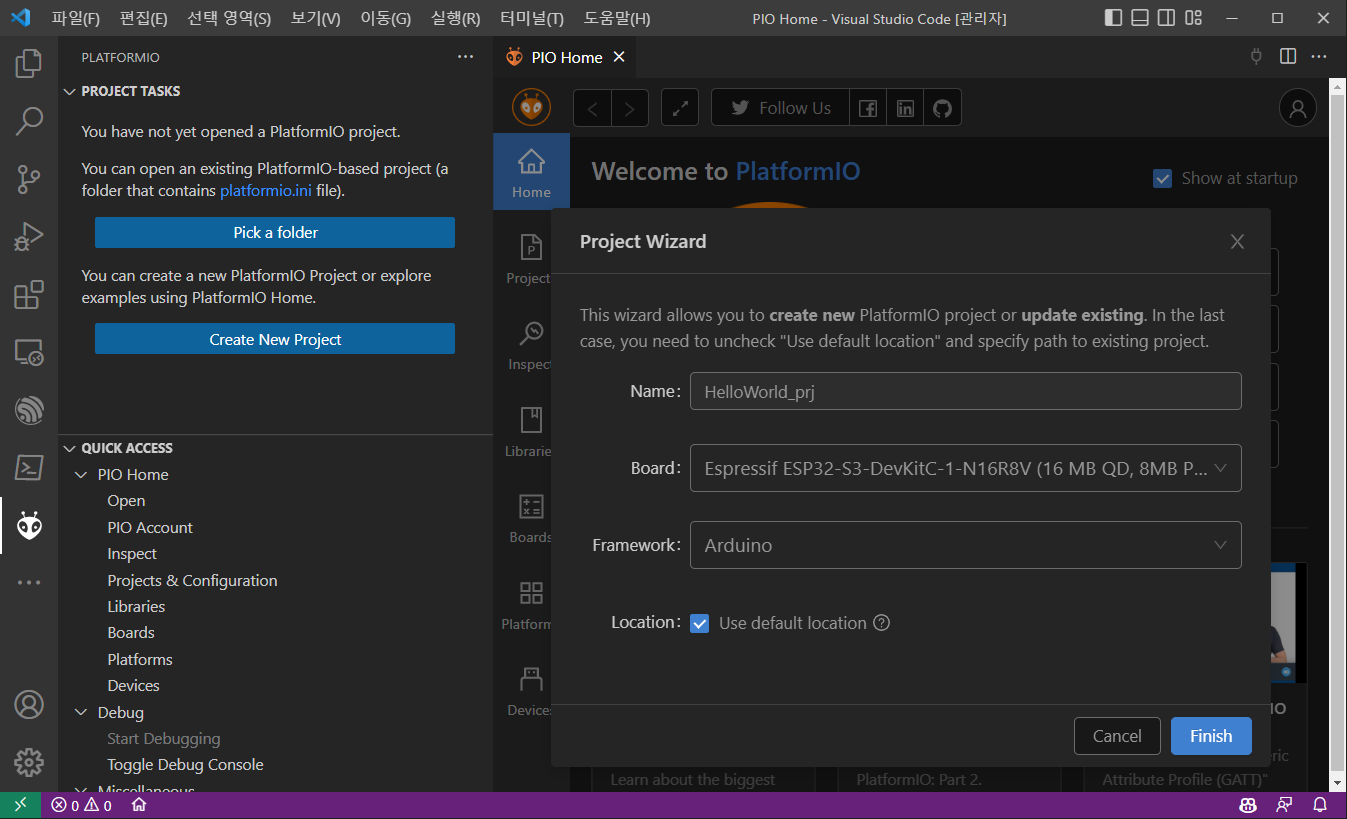Open PLATFORMIO panel more actions ellipsis
The height and width of the screenshot is (819, 1347).
[x=465, y=57]
